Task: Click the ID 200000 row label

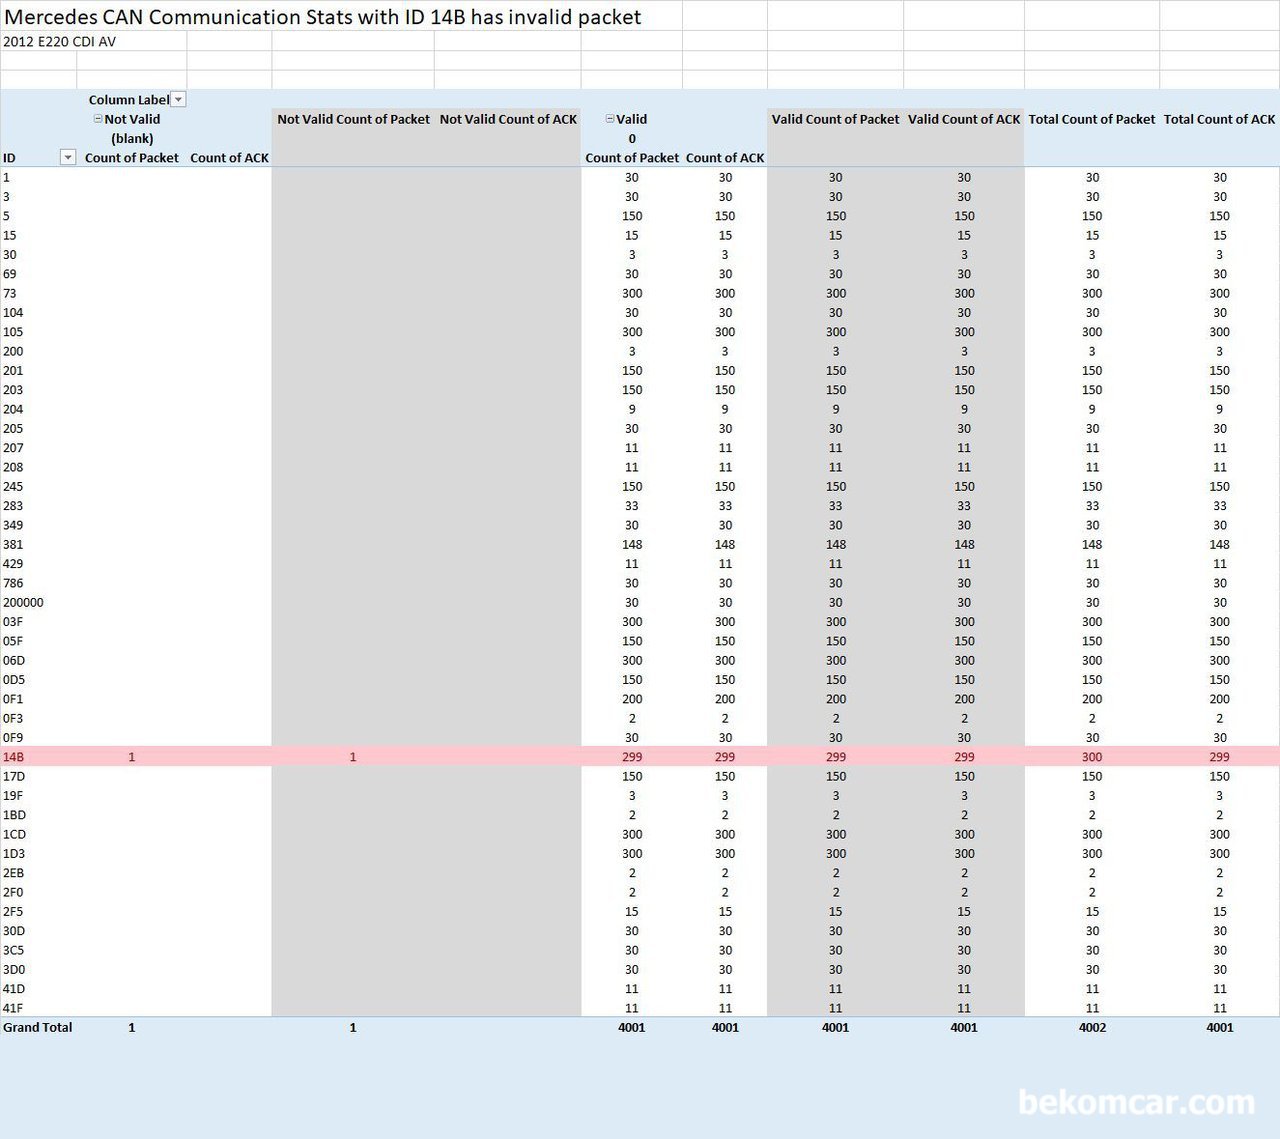Action: coord(23,602)
